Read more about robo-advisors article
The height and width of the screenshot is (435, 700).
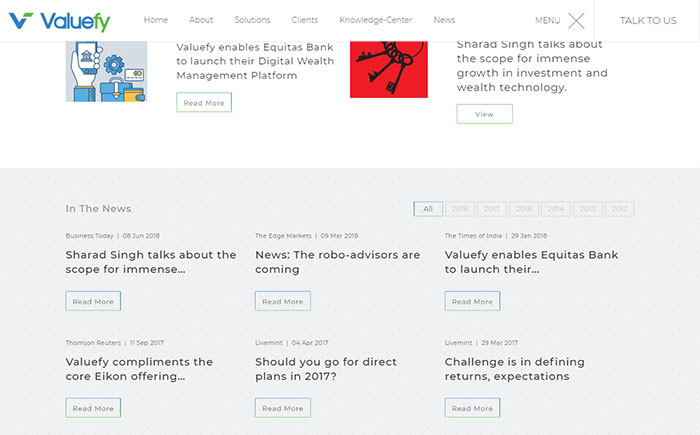point(283,301)
